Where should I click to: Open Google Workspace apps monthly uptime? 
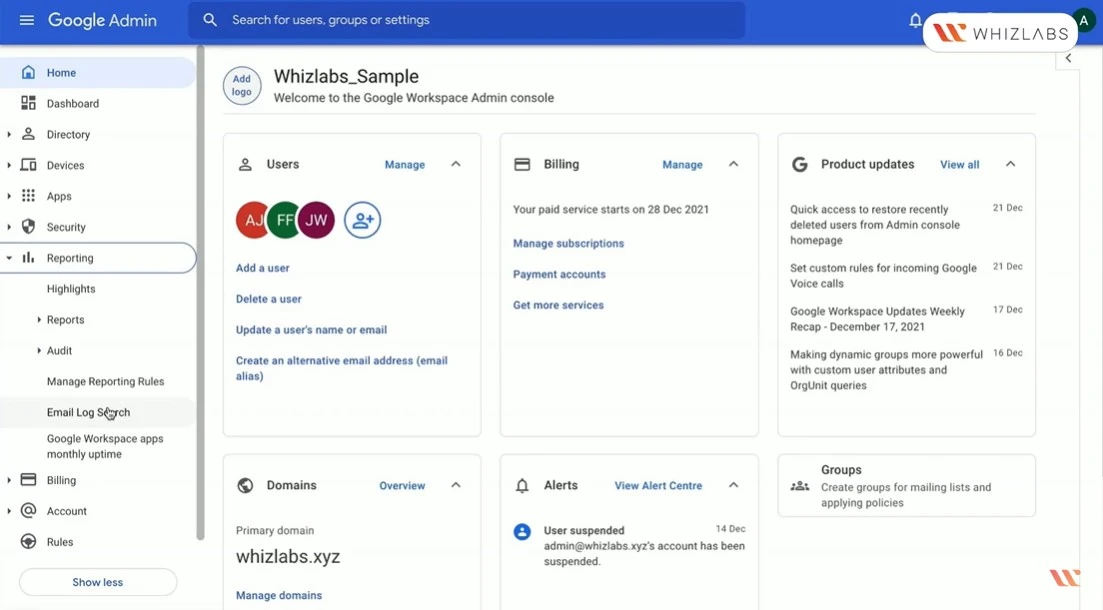pyautogui.click(x=105, y=446)
